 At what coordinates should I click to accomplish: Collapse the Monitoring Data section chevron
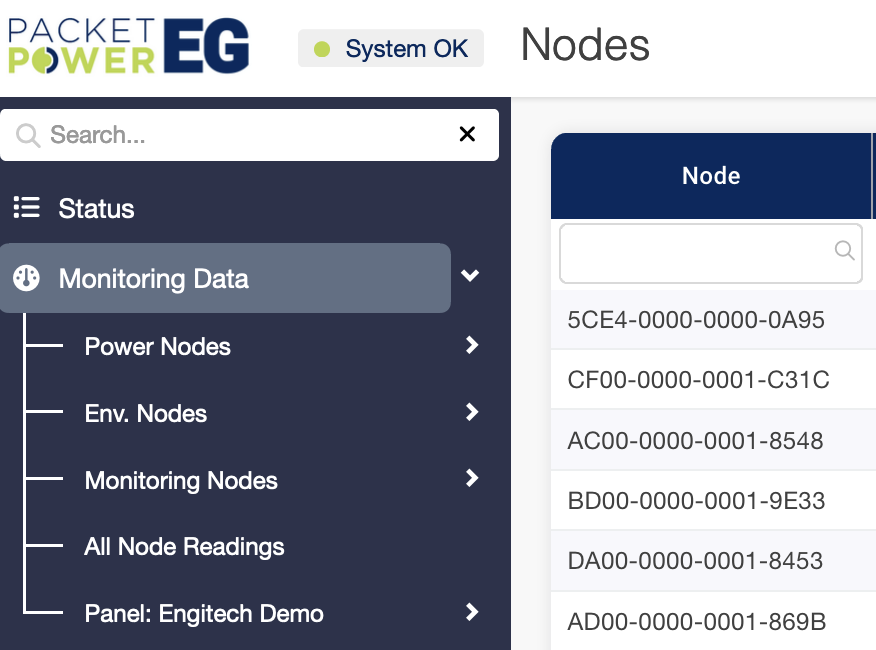pyautogui.click(x=470, y=277)
